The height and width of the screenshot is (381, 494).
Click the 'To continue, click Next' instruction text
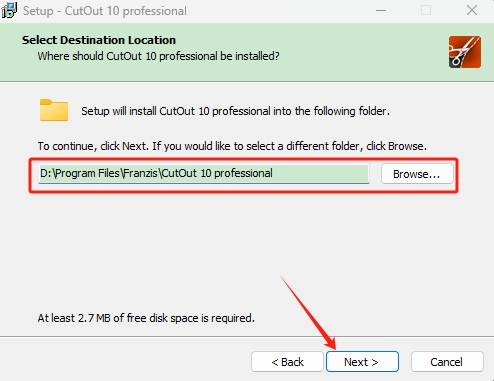[x=232, y=146]
